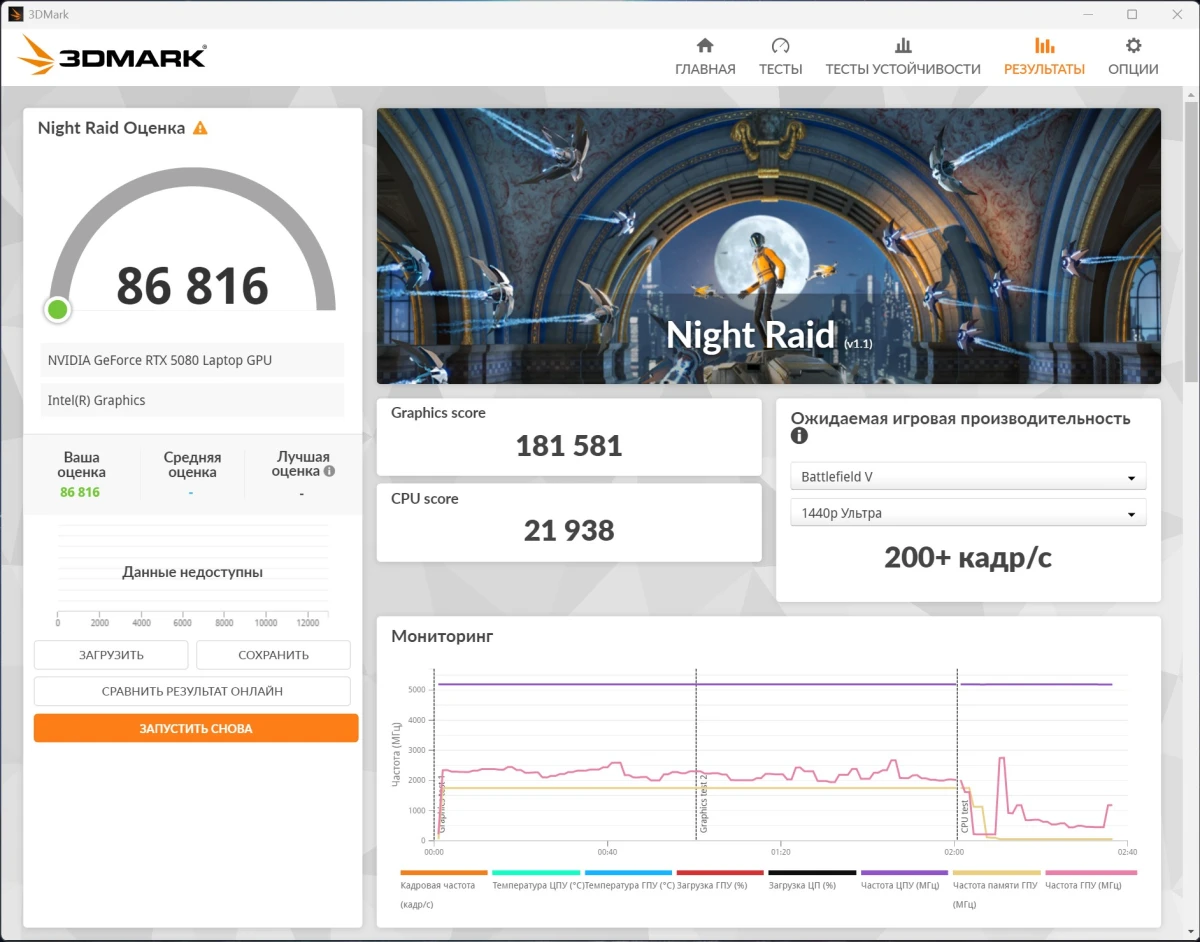Click the 200+ кадр/с estimate
Viewport: 1200px width, 942px height.
pos(968,557)
